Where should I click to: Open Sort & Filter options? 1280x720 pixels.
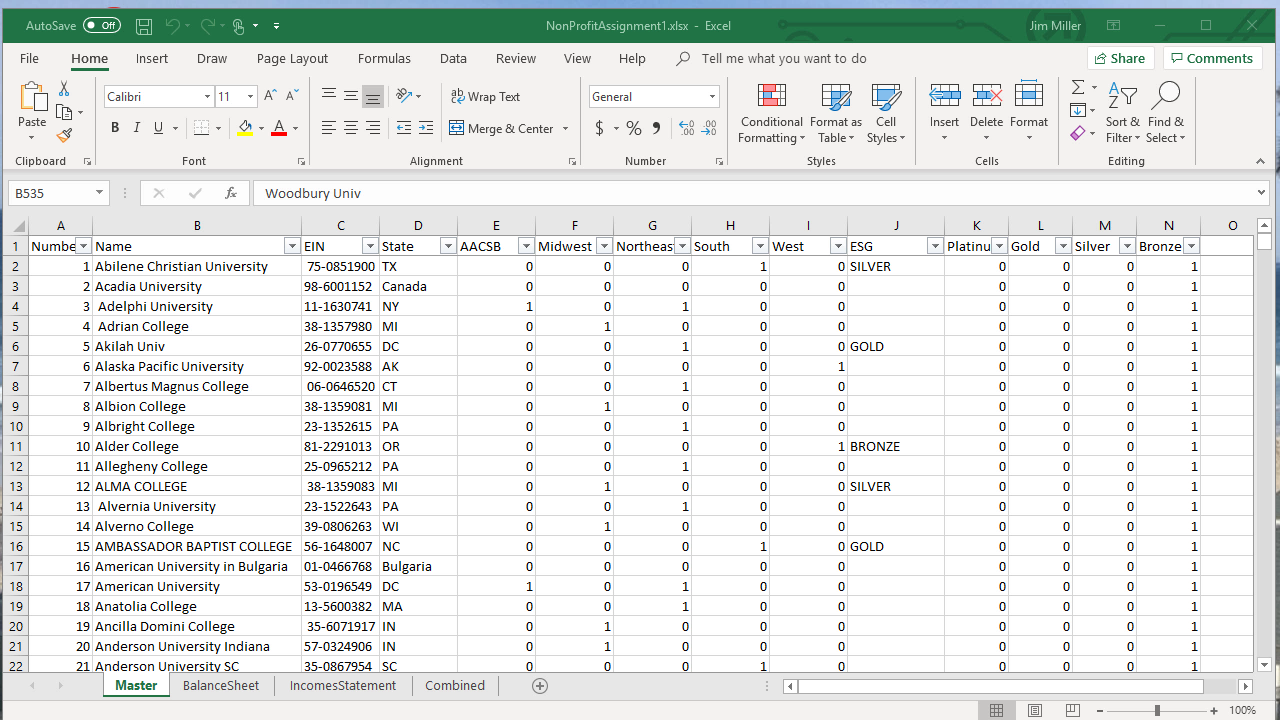1123,114
